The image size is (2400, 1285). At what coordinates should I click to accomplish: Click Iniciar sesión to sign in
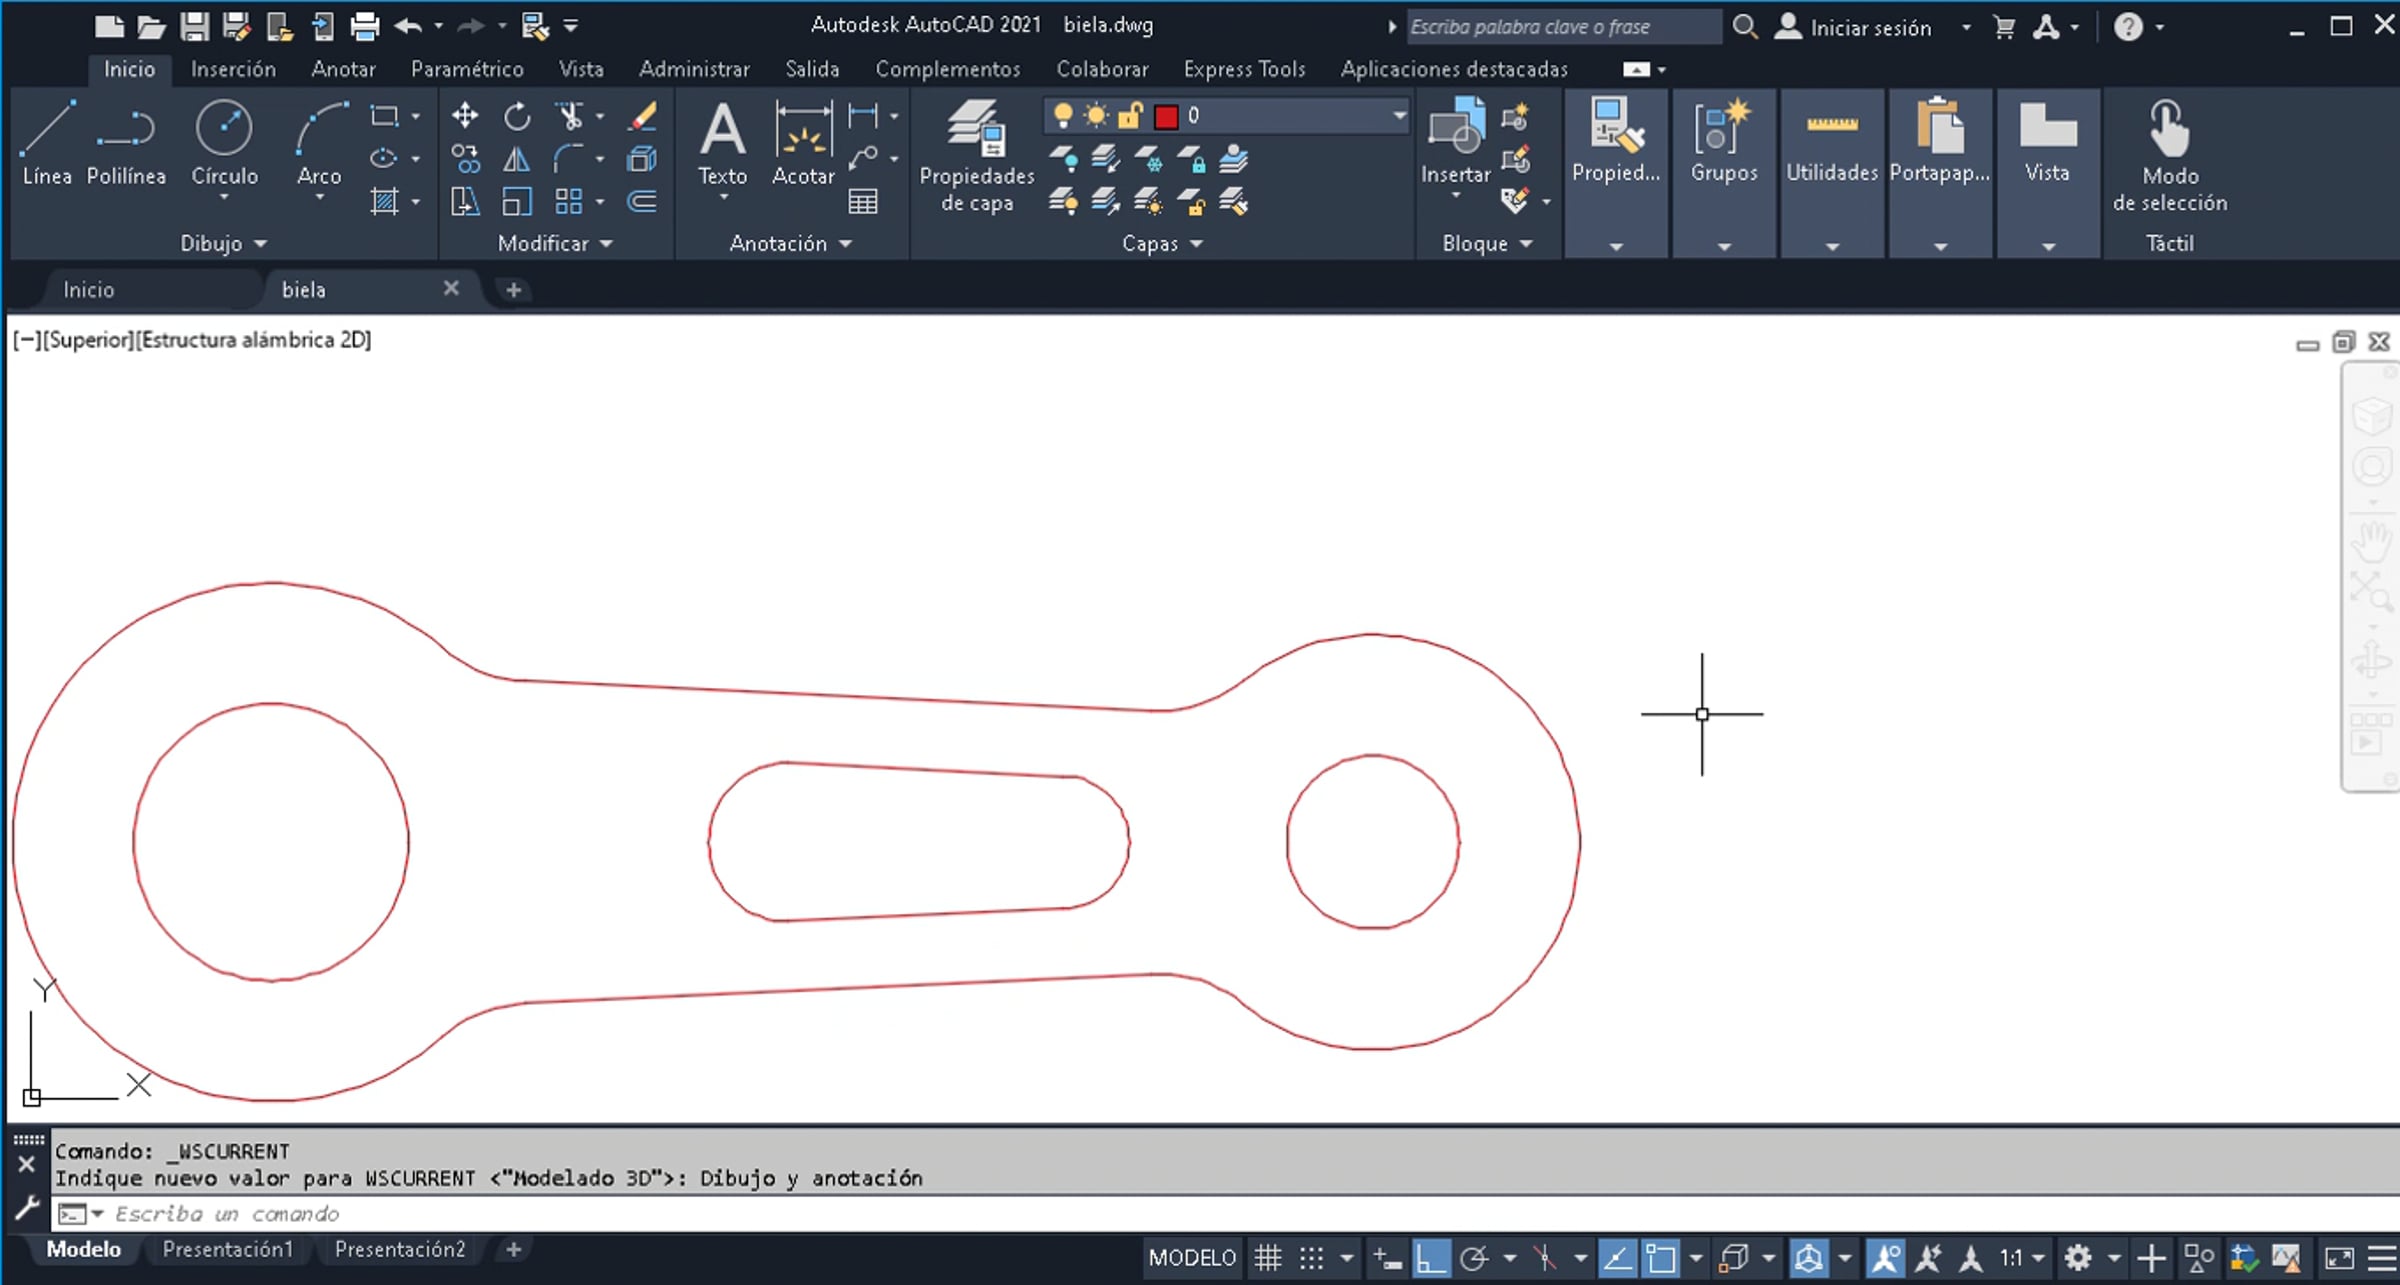[1870, 28]
